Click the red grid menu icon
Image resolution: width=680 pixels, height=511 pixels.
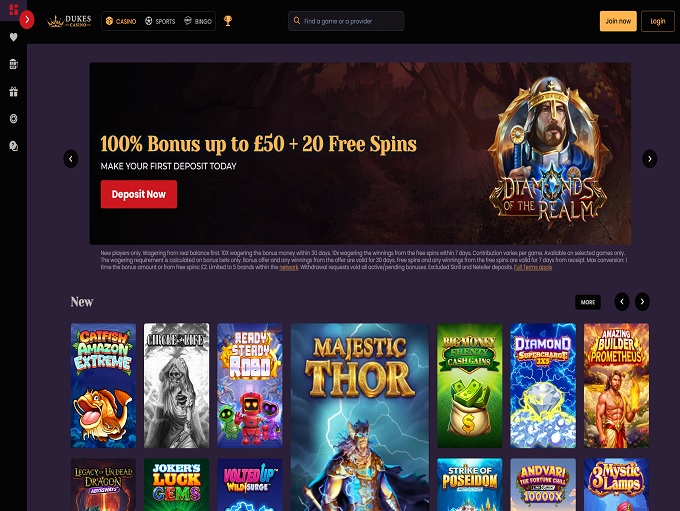pyautogui.click(x=13, y=9)
